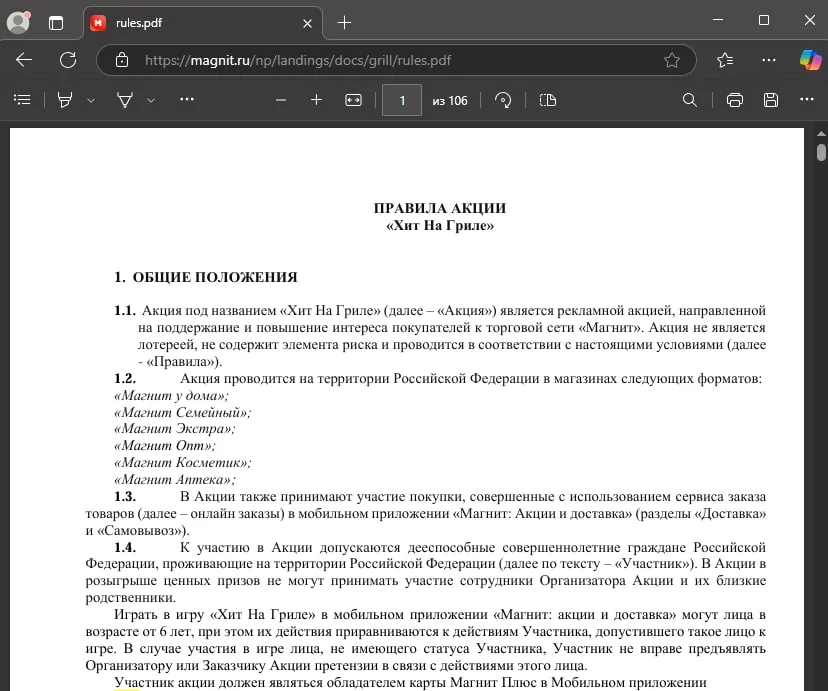This screenshot has height=691, width=828.
Task: Switch the page view layout
Action: (548, 100)
